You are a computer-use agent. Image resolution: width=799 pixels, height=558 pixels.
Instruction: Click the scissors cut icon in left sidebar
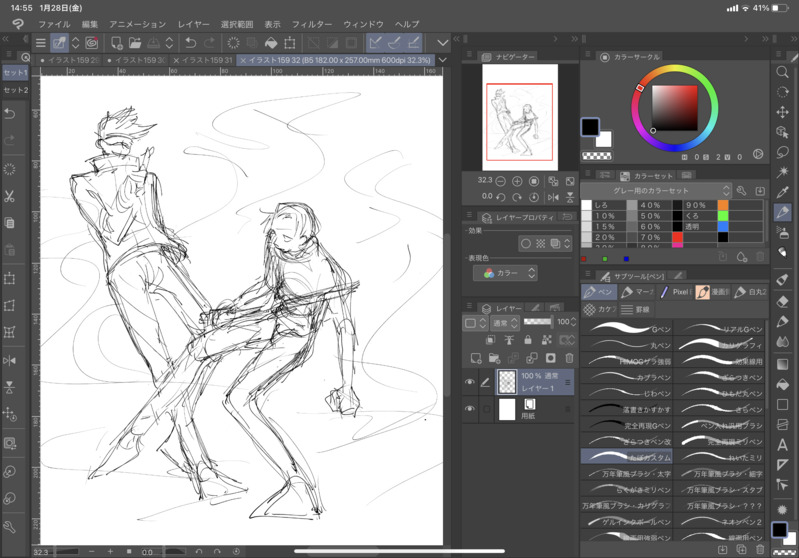[x=10, y=196]
